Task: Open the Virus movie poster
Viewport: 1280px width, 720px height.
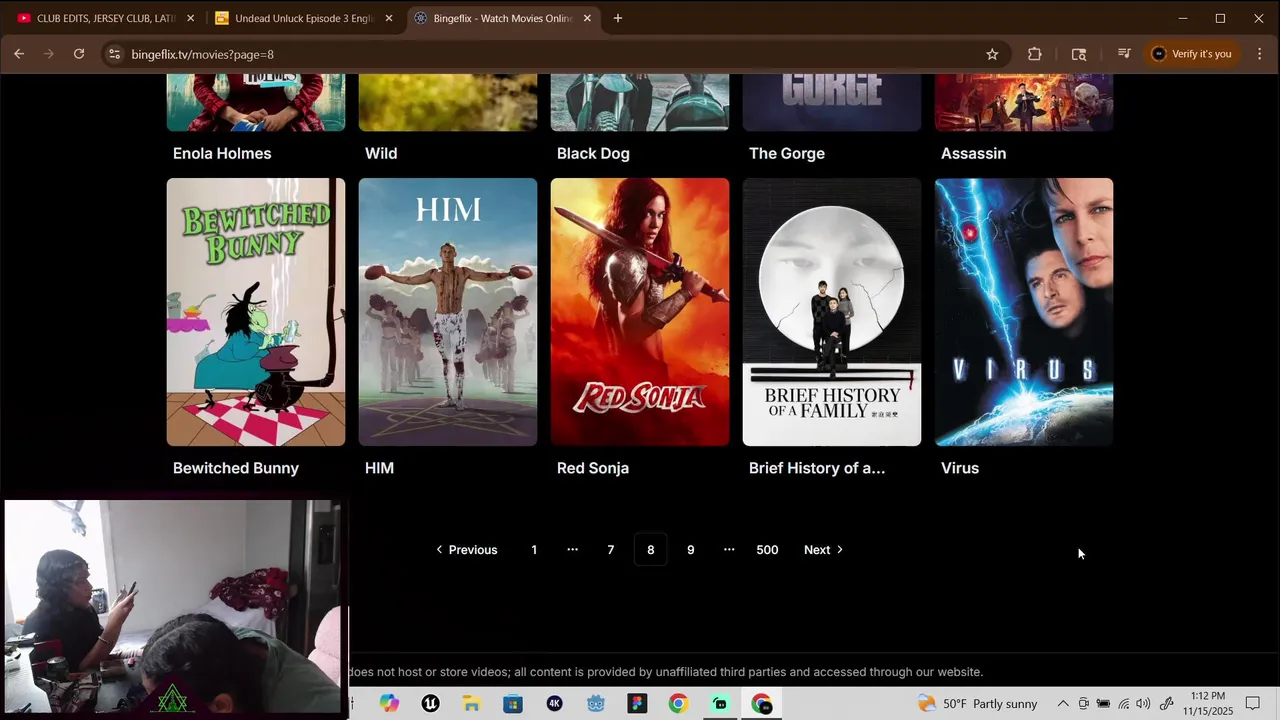Action: tap(1024, 312)
